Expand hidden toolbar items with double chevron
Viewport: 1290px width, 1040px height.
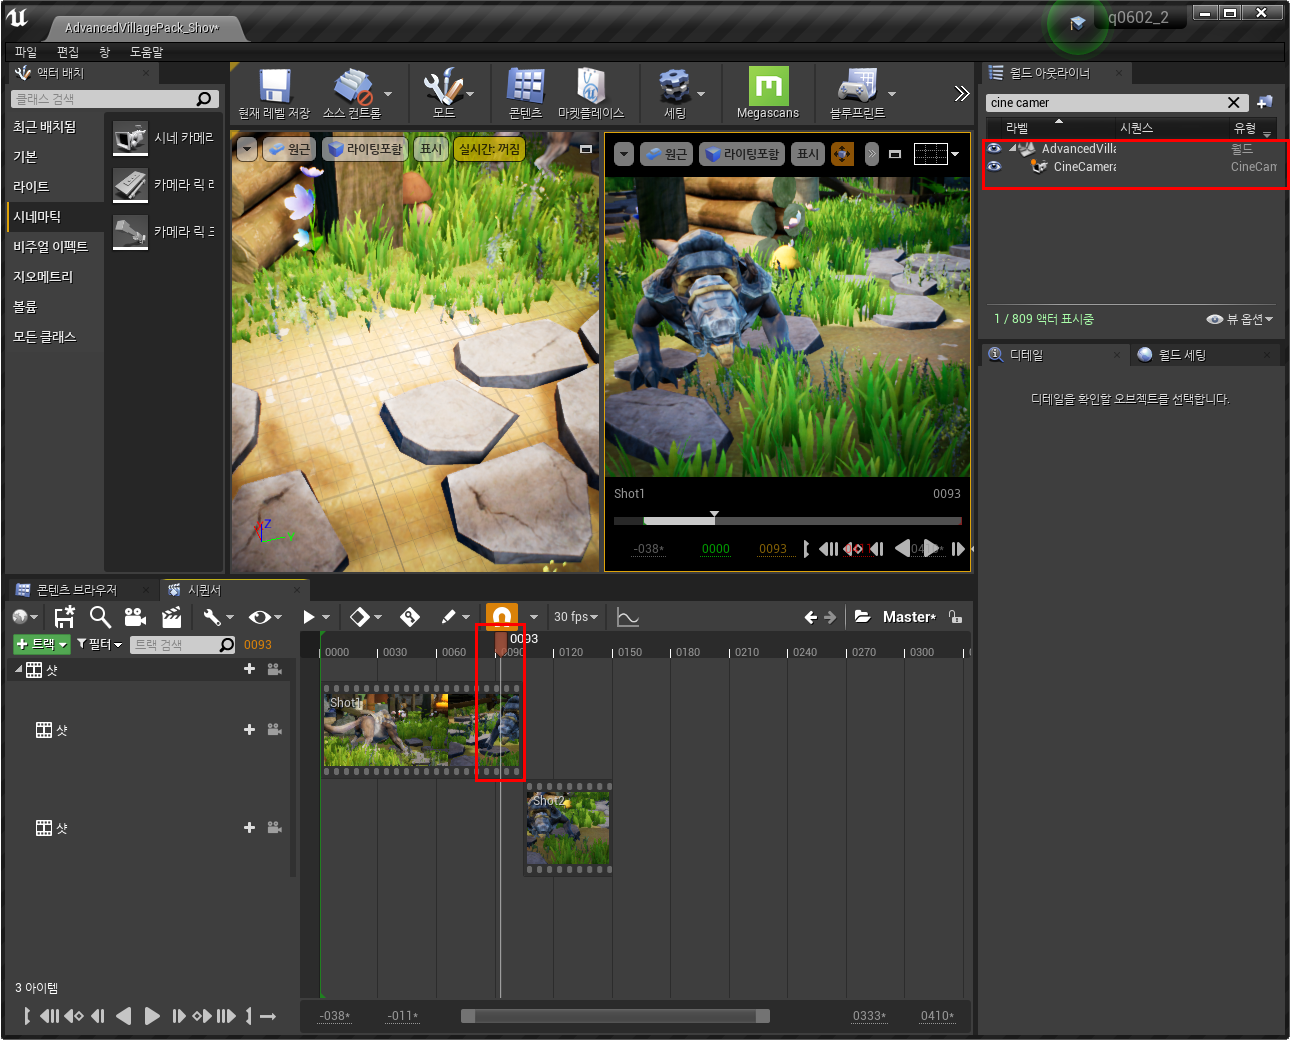click(961, 93)
